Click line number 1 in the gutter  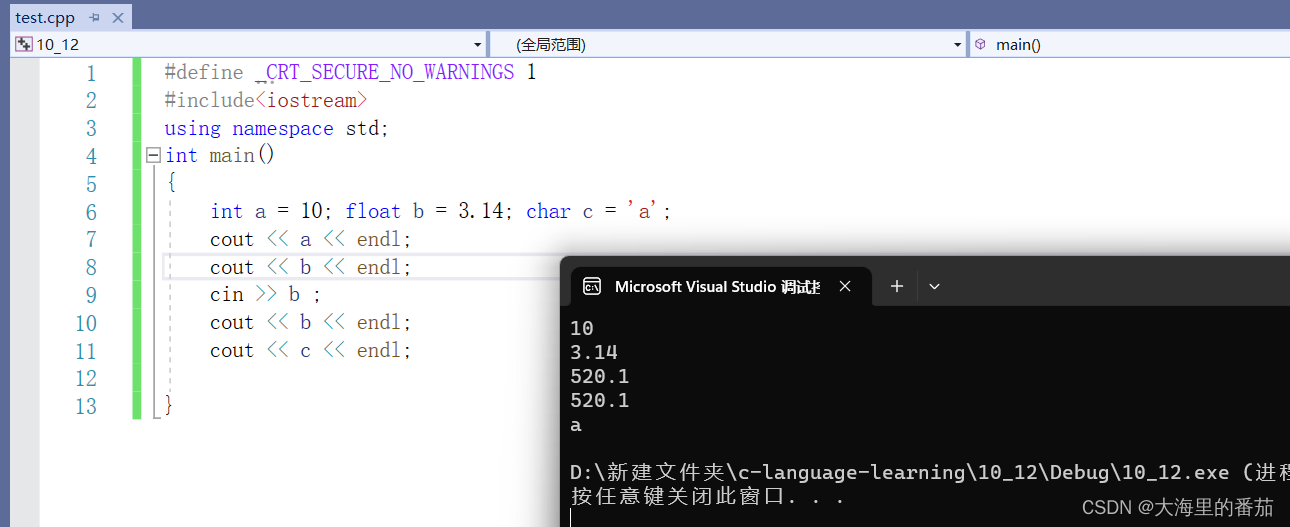(x=91, y=73)
